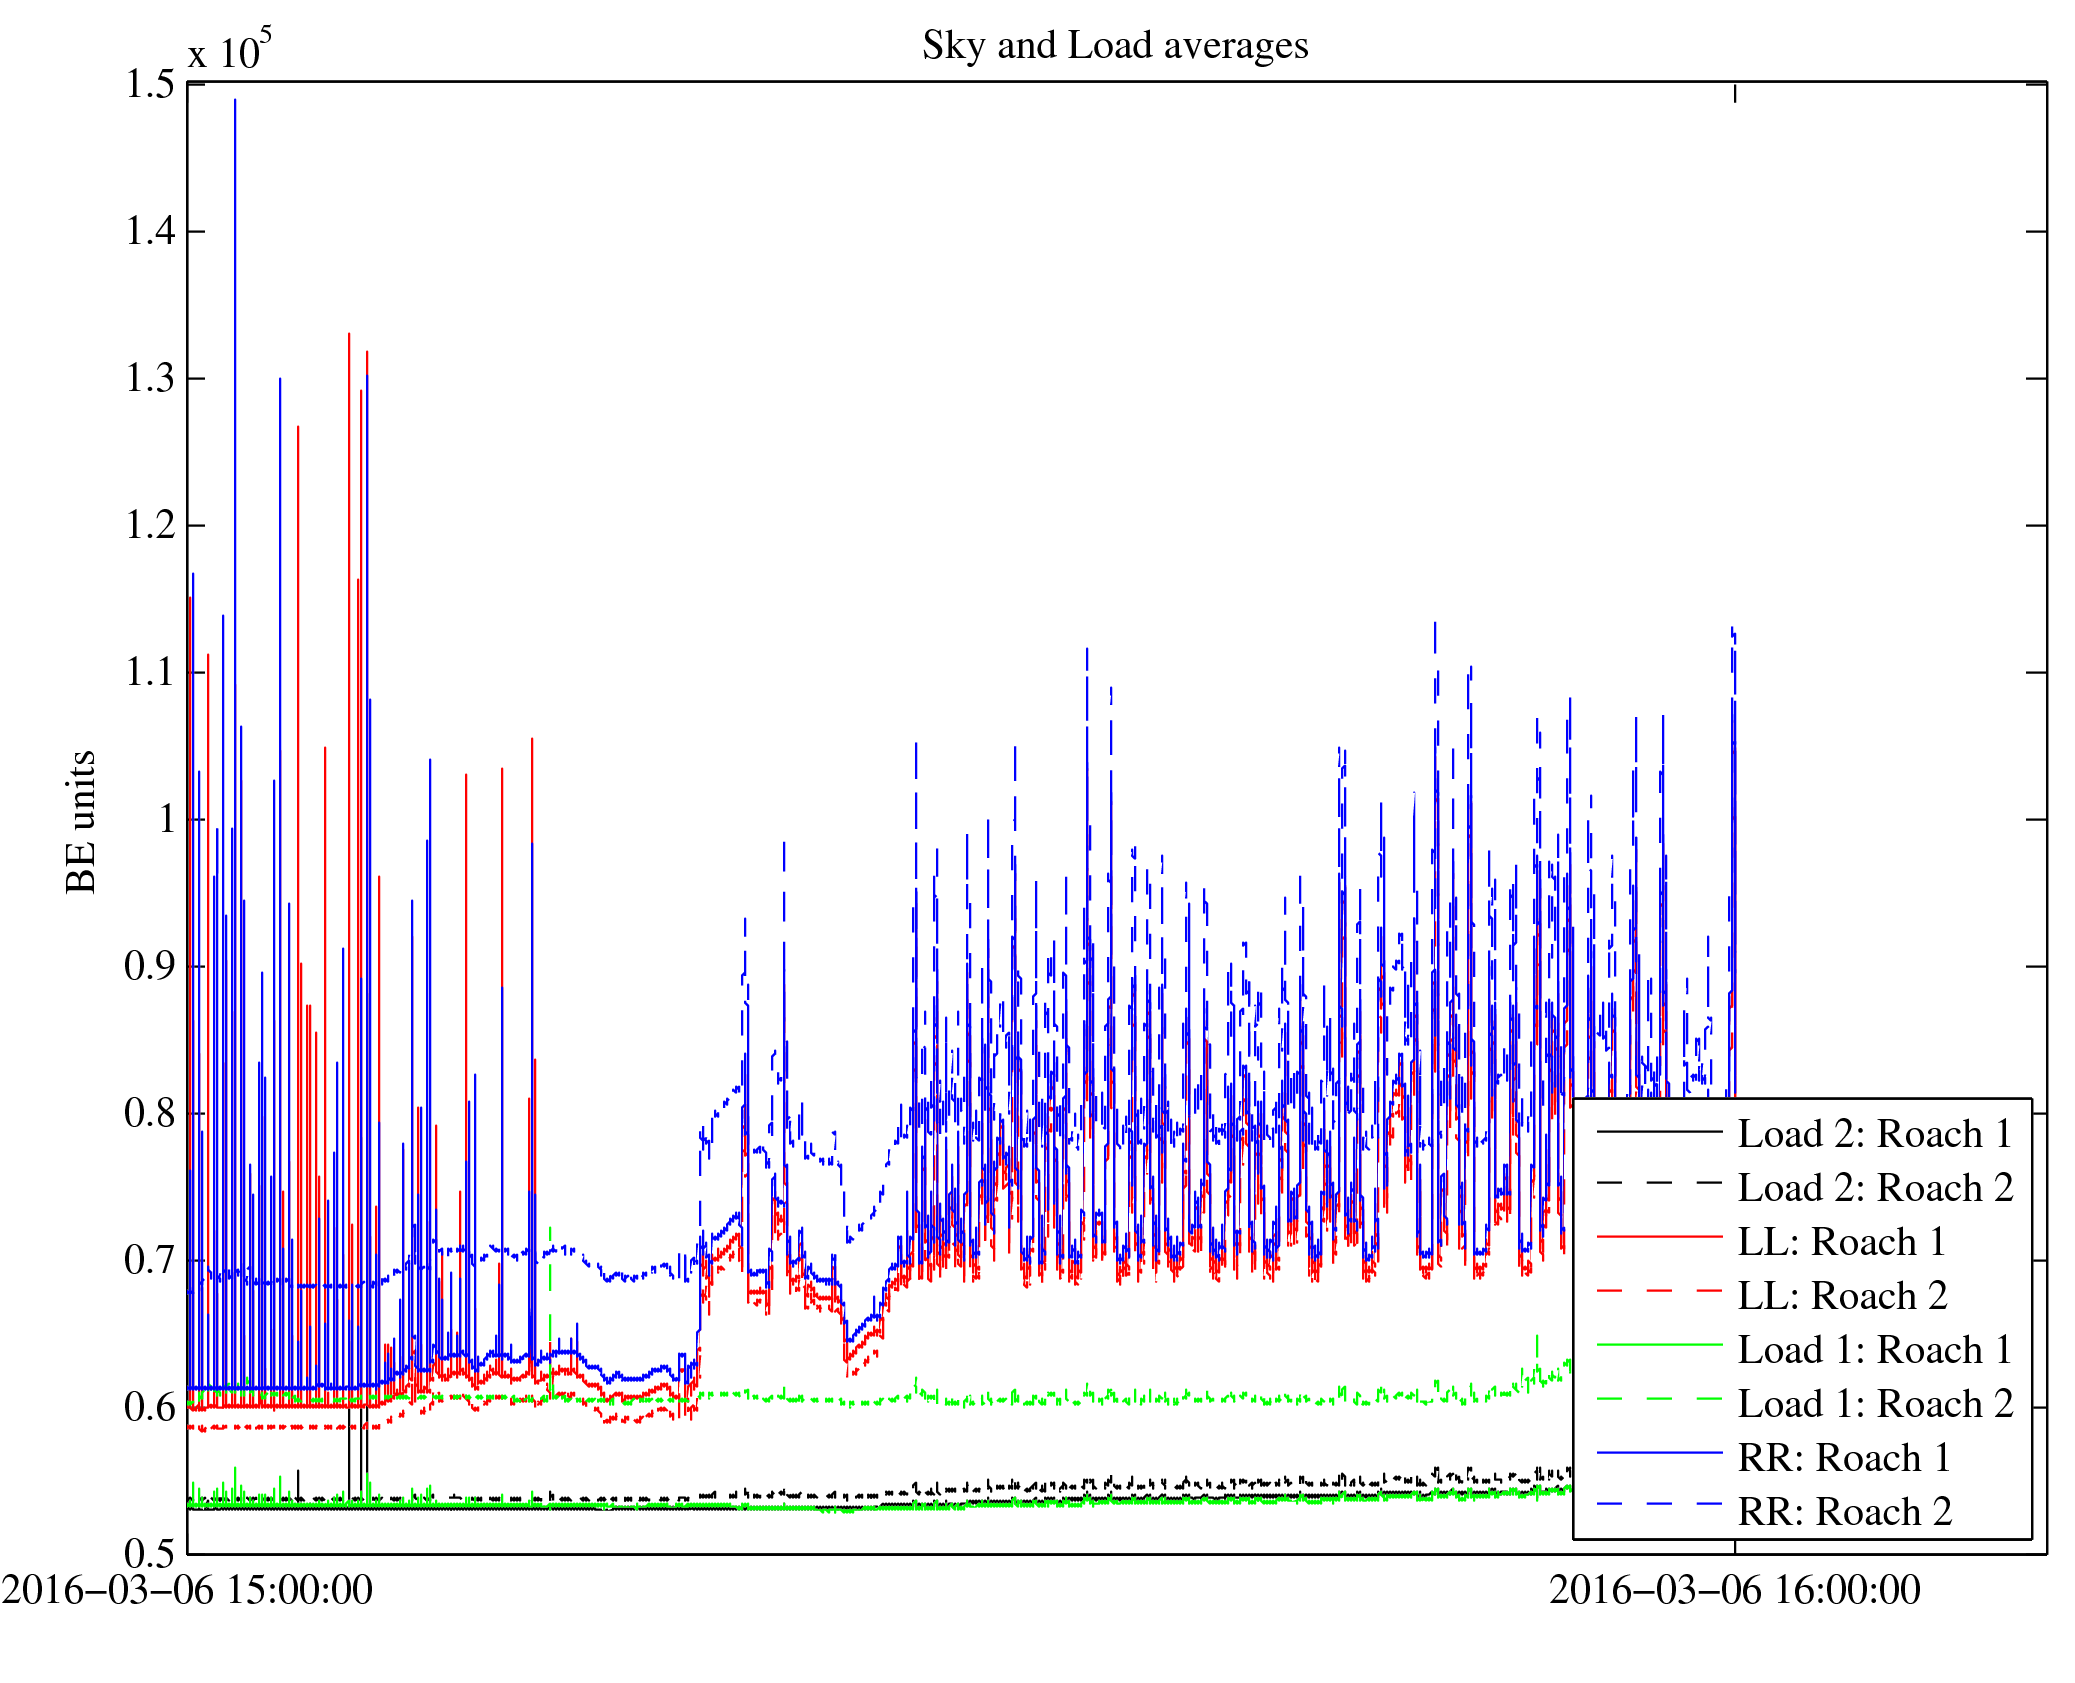Click the x-axis label '2016-03-06 15:00:00'
This screenshot has width=2075, height=1683.
[x=187, y=1590]
